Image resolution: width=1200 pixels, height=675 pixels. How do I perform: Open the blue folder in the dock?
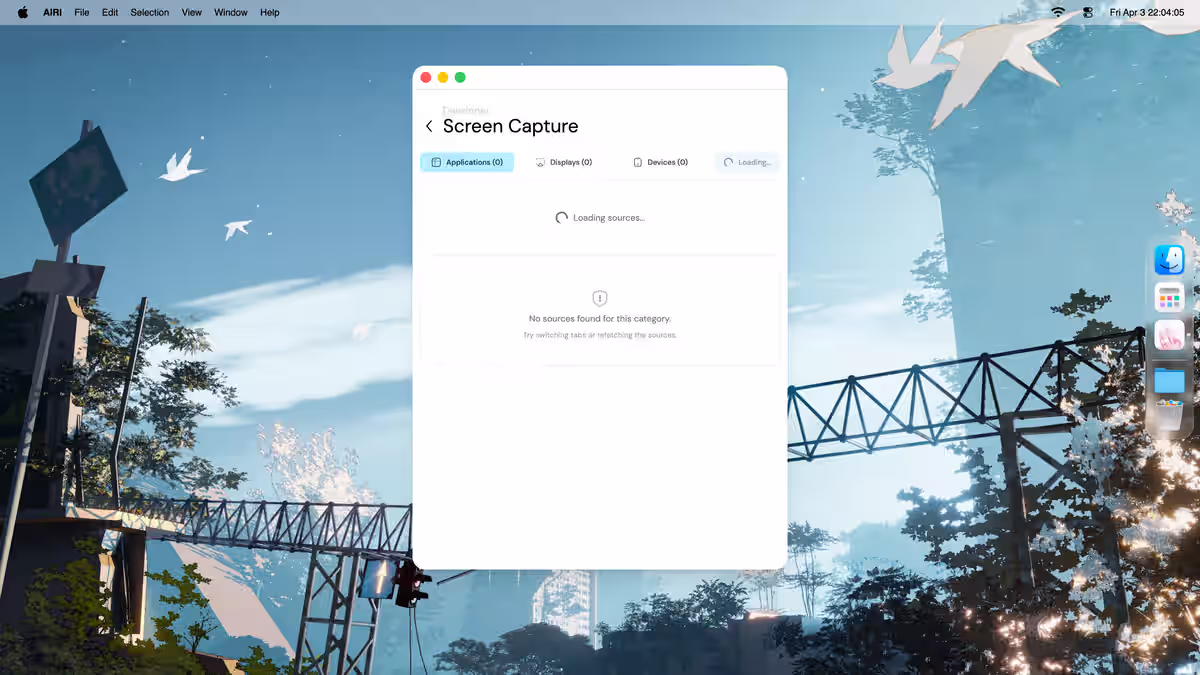coord(1169,380)
